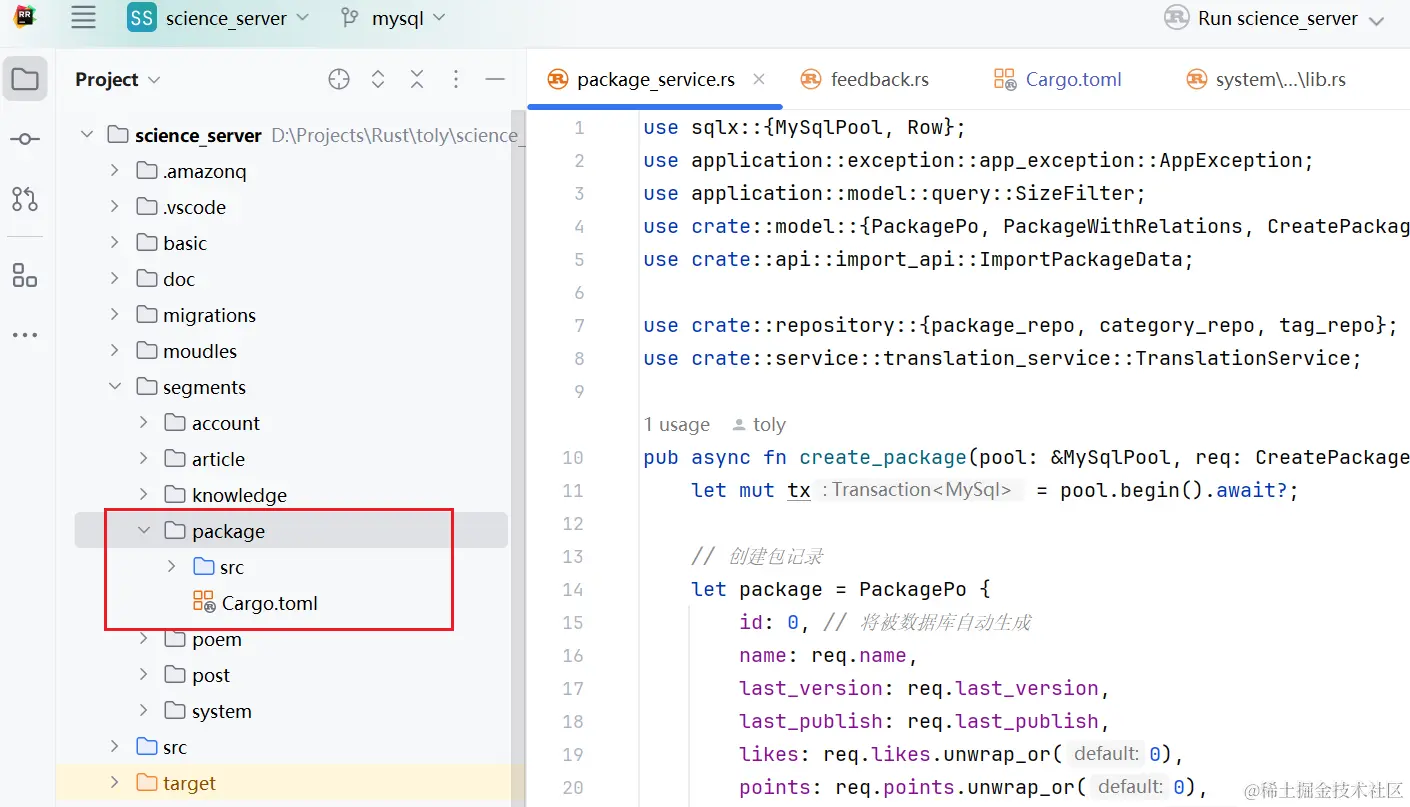Viewport: 1410px width, 807px height.
Task: Open the Pull Requests tool window
Action: 25,199
